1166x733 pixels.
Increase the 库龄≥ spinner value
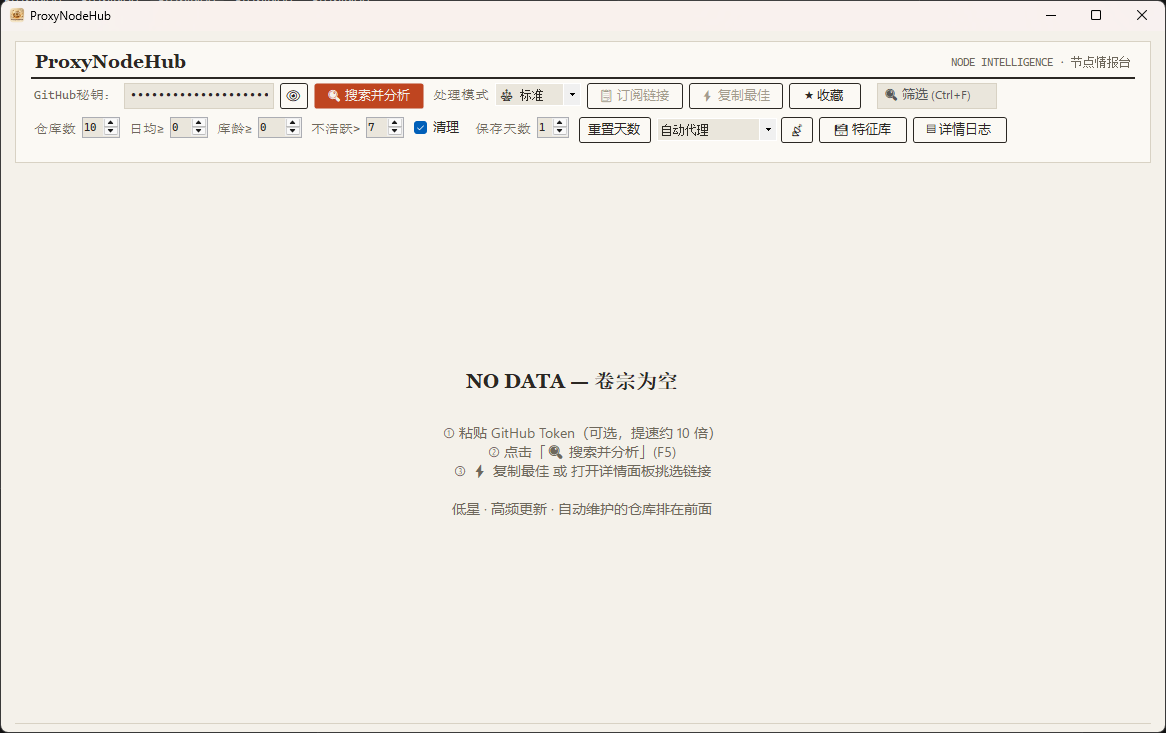pos(293,123)
